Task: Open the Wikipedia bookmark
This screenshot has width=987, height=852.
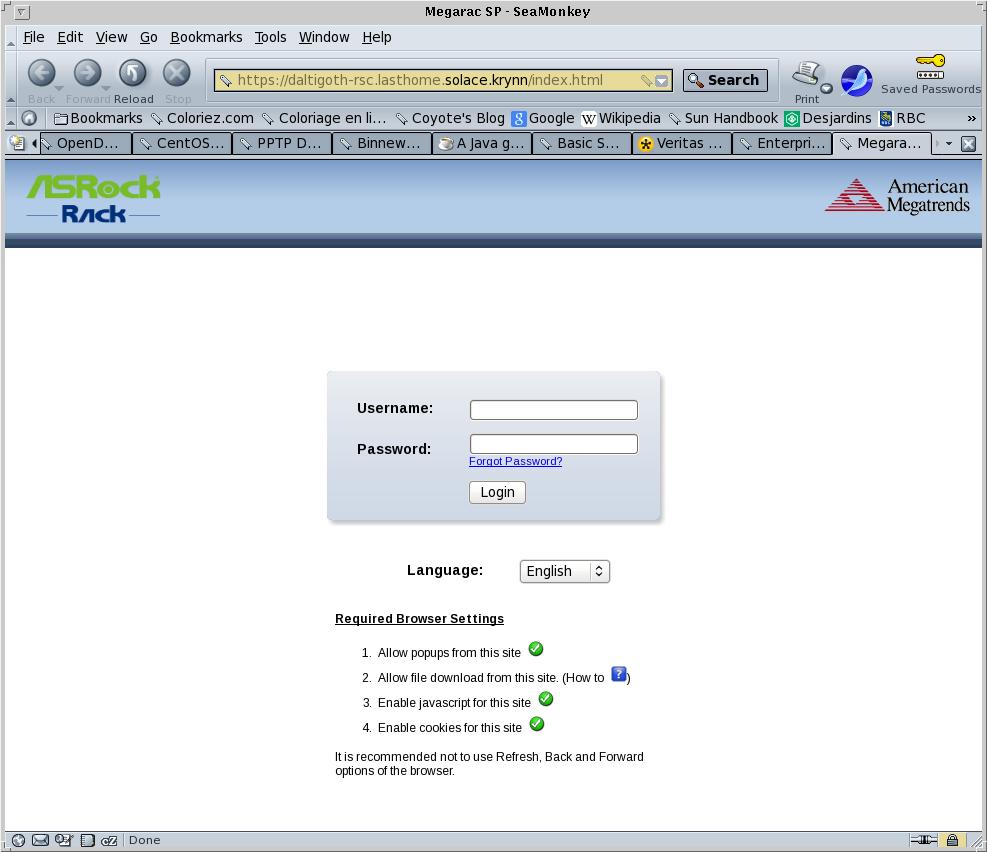Action: pos(620,118)
